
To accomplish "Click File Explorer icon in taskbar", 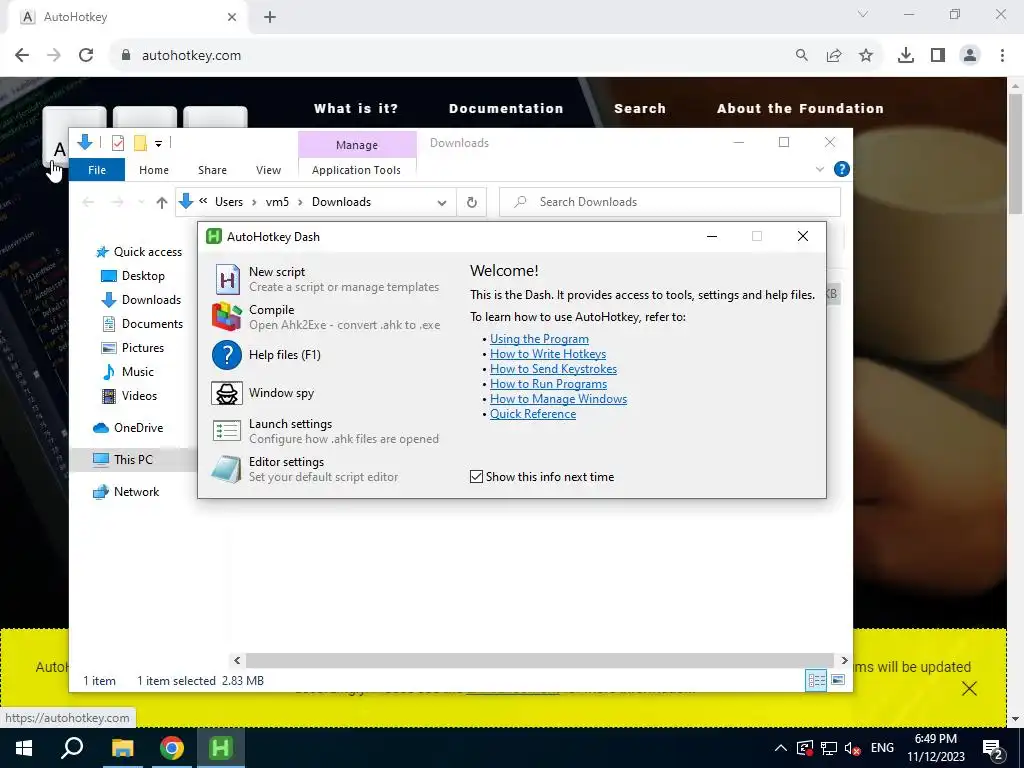I will coord(122,748).
